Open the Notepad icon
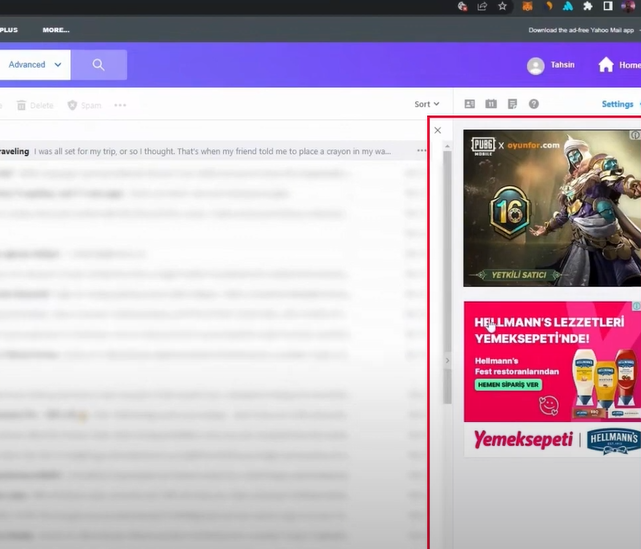 tap(512, 104)
